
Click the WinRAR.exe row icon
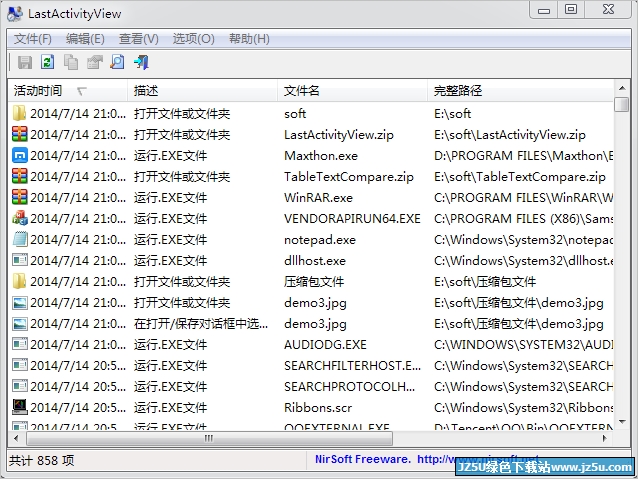pos(20,197)
